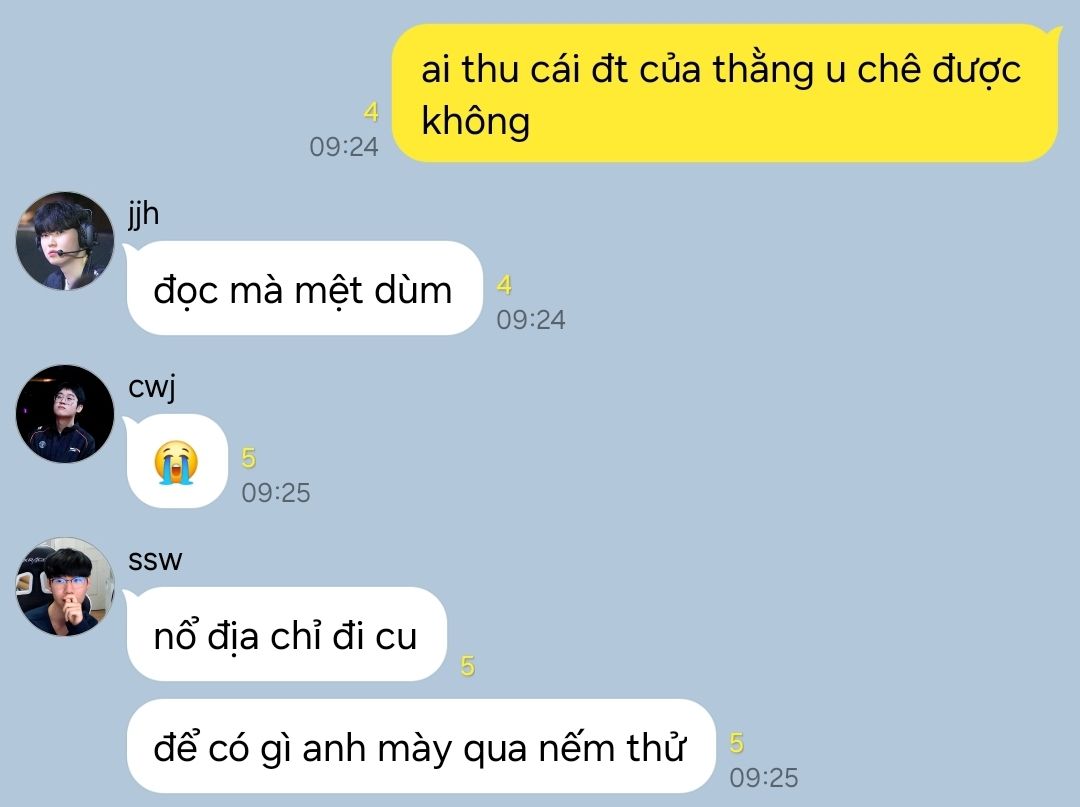Select the yellow message about thu cái đt

(725, 94)
